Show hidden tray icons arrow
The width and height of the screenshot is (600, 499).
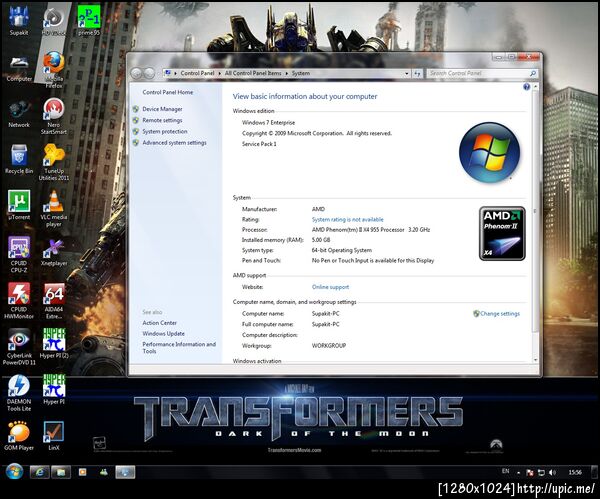point(518,473)
